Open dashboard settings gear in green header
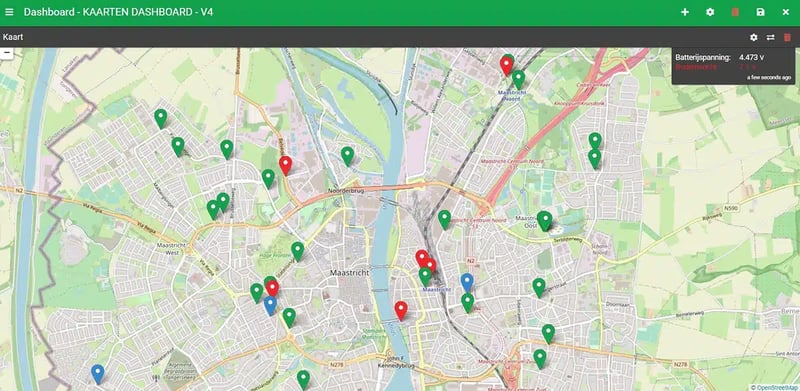The image size is (800, 391). 710,12
